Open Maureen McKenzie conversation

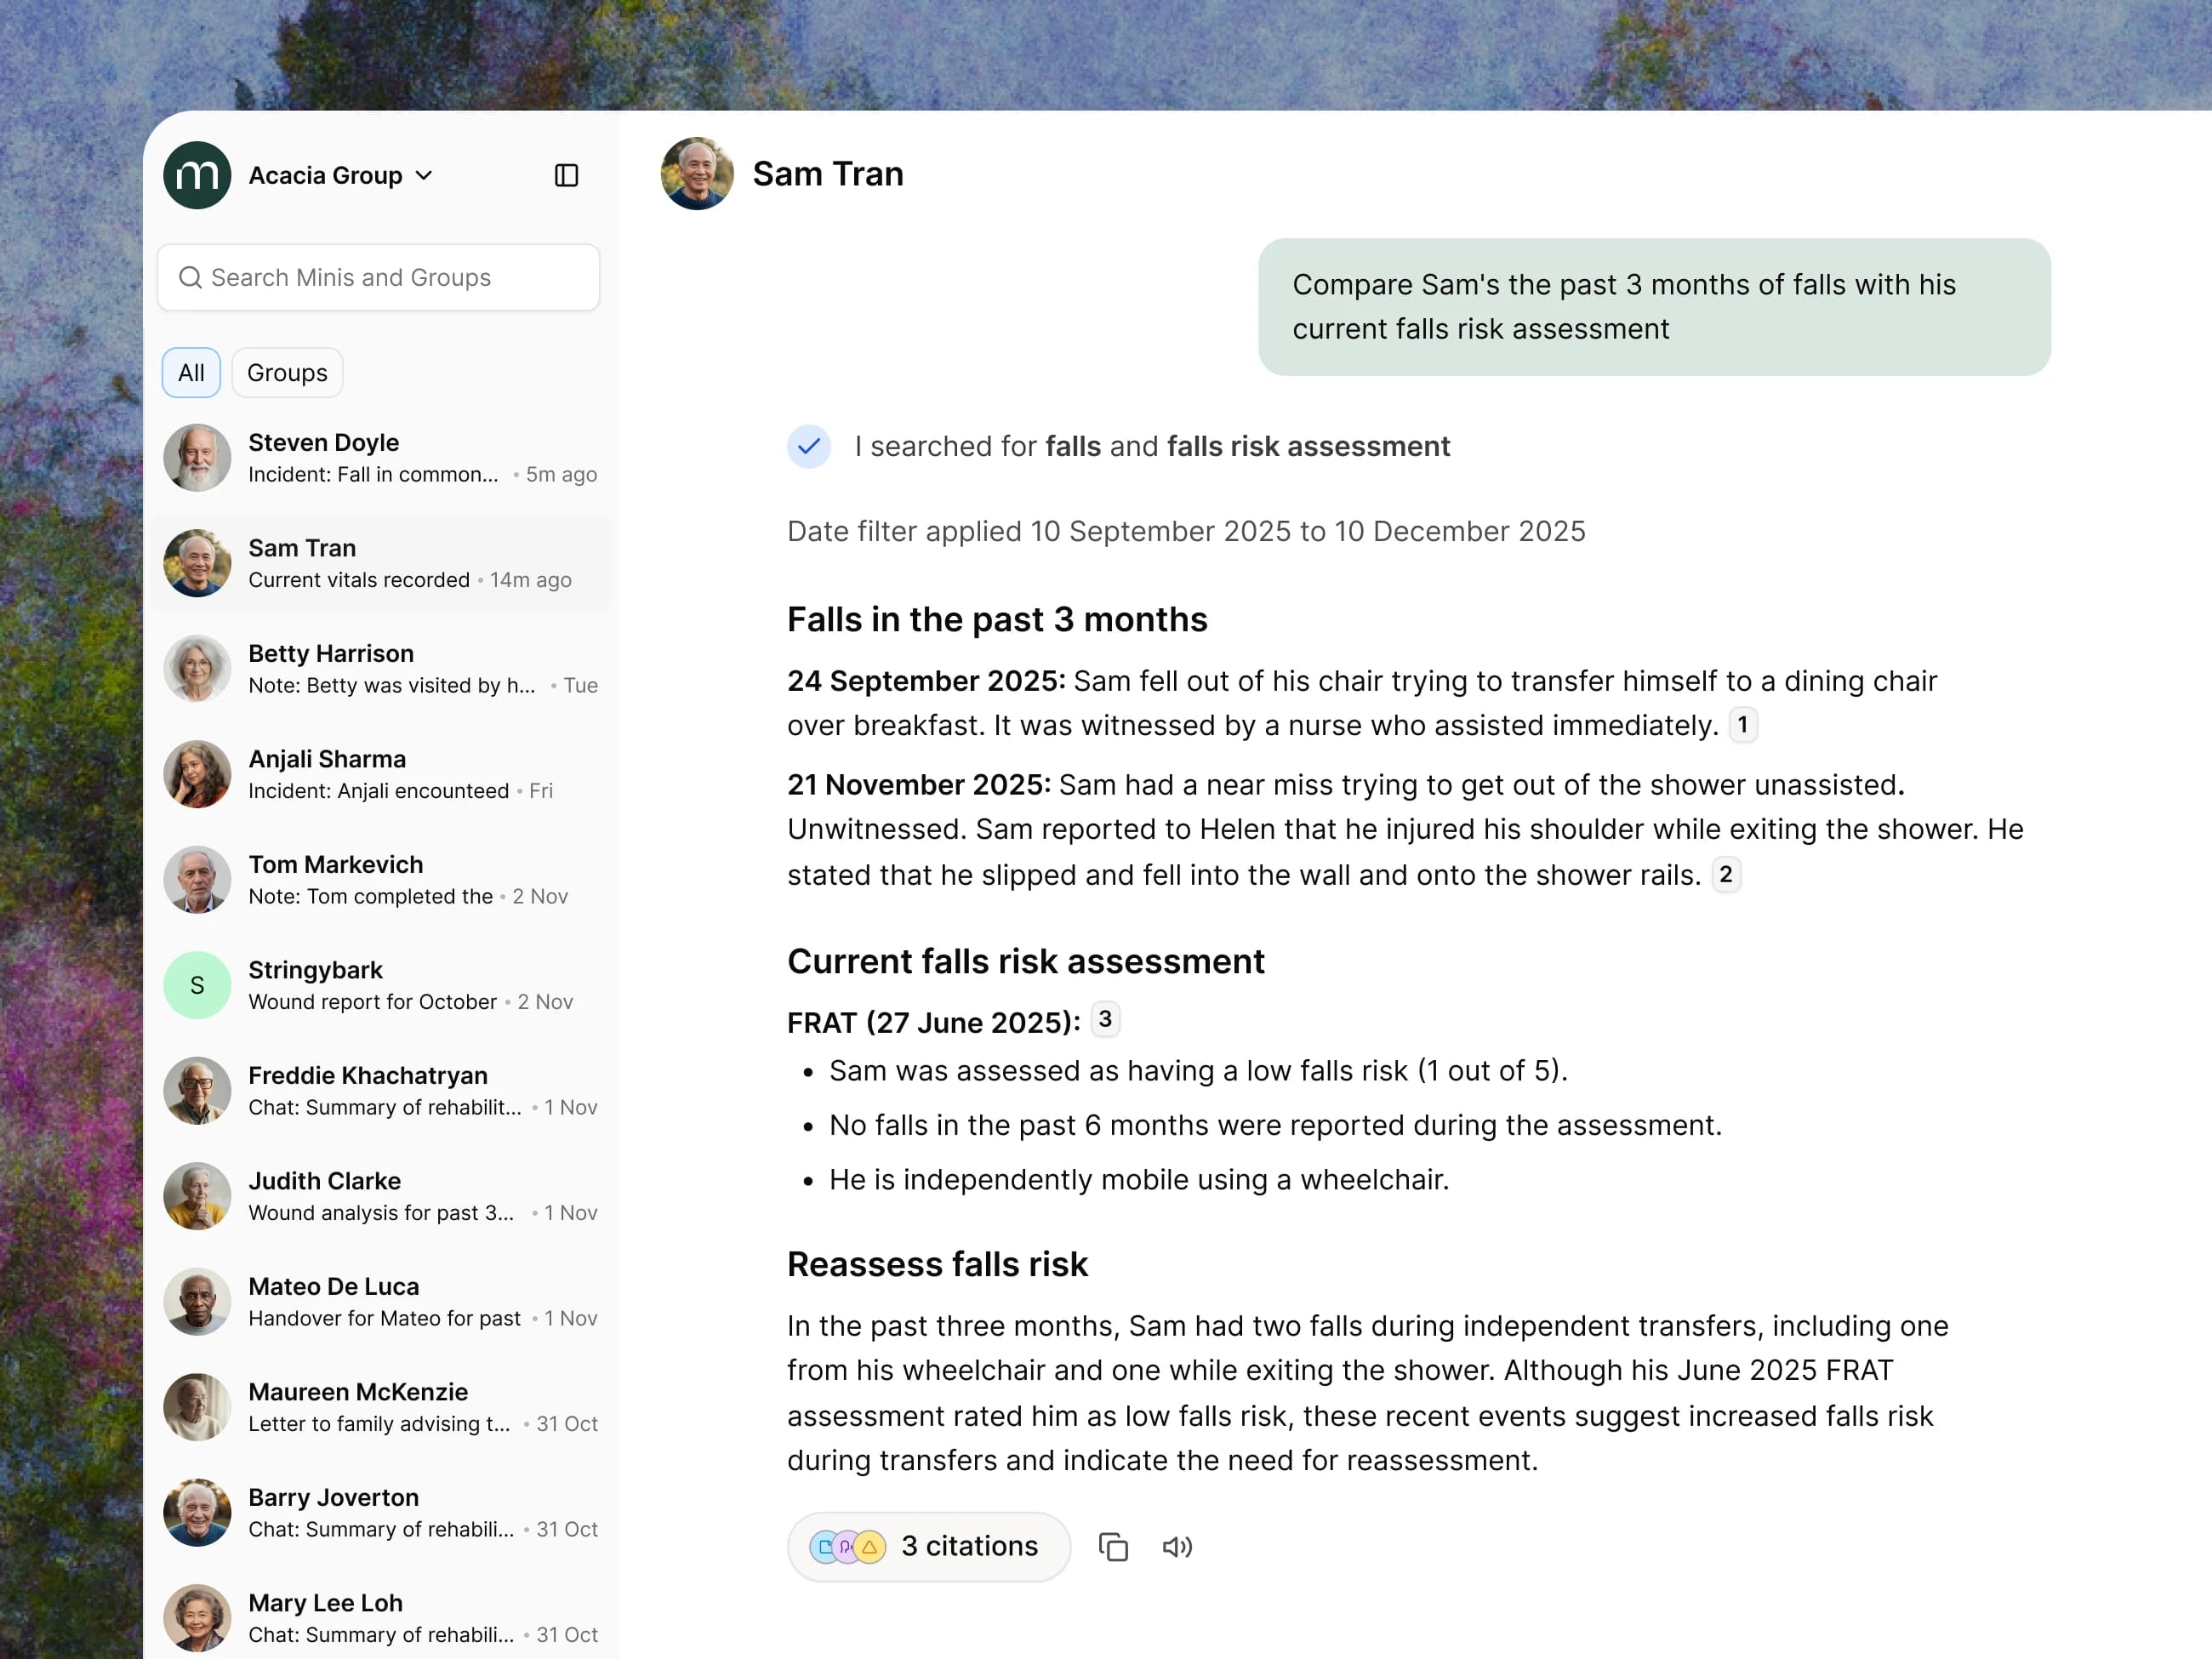(x=380, y=1407)
